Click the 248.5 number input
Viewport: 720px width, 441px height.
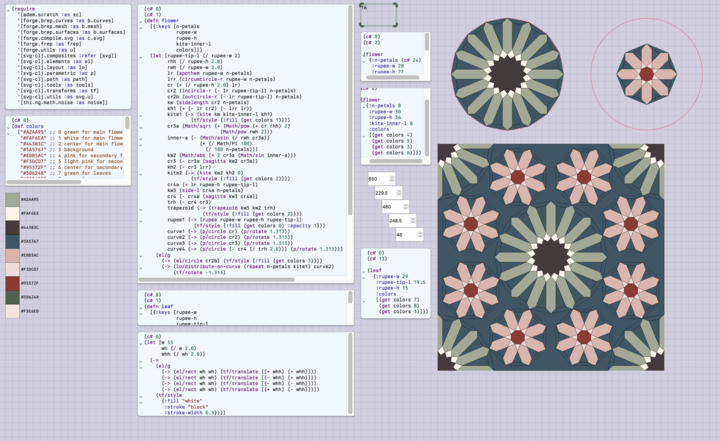tap(402, 220)
